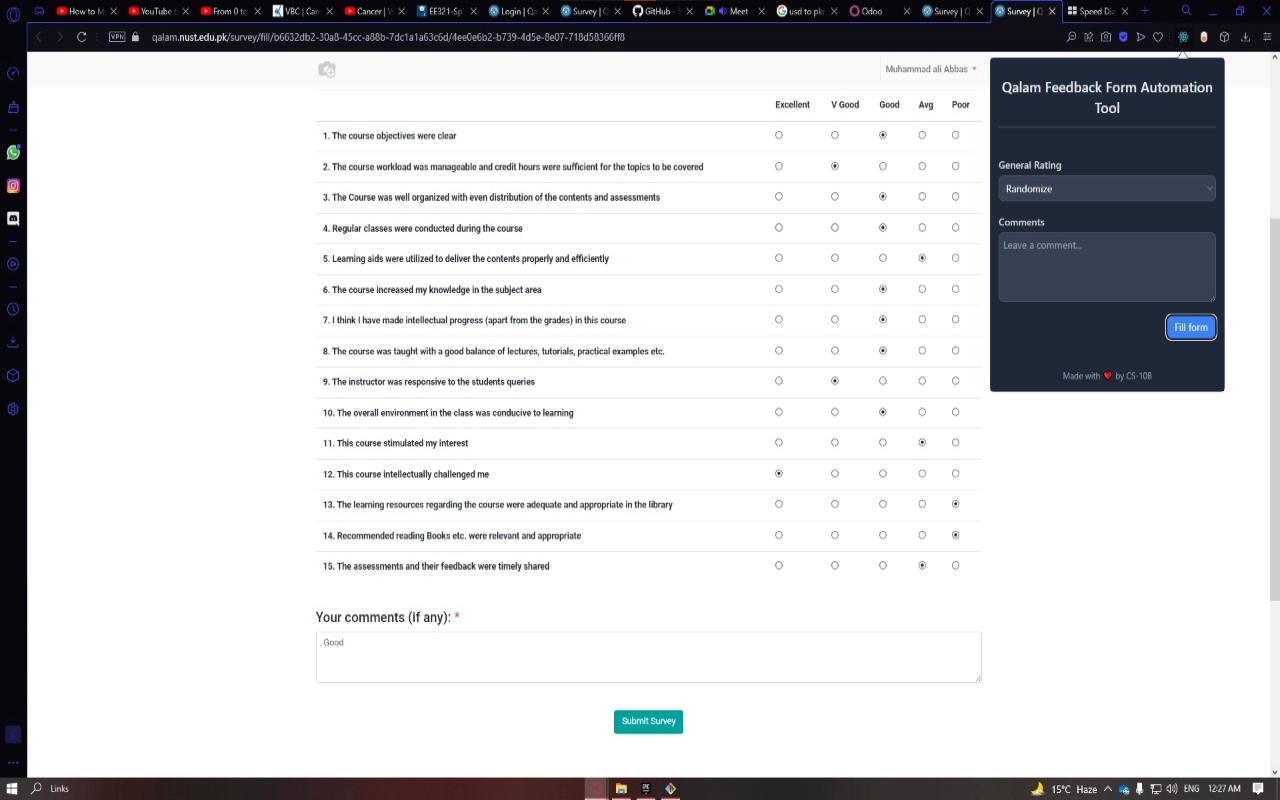Screen dimensions: 1280x800
Task: Click the active Qalam extension toolbar icon
Action: [1183, 37]
